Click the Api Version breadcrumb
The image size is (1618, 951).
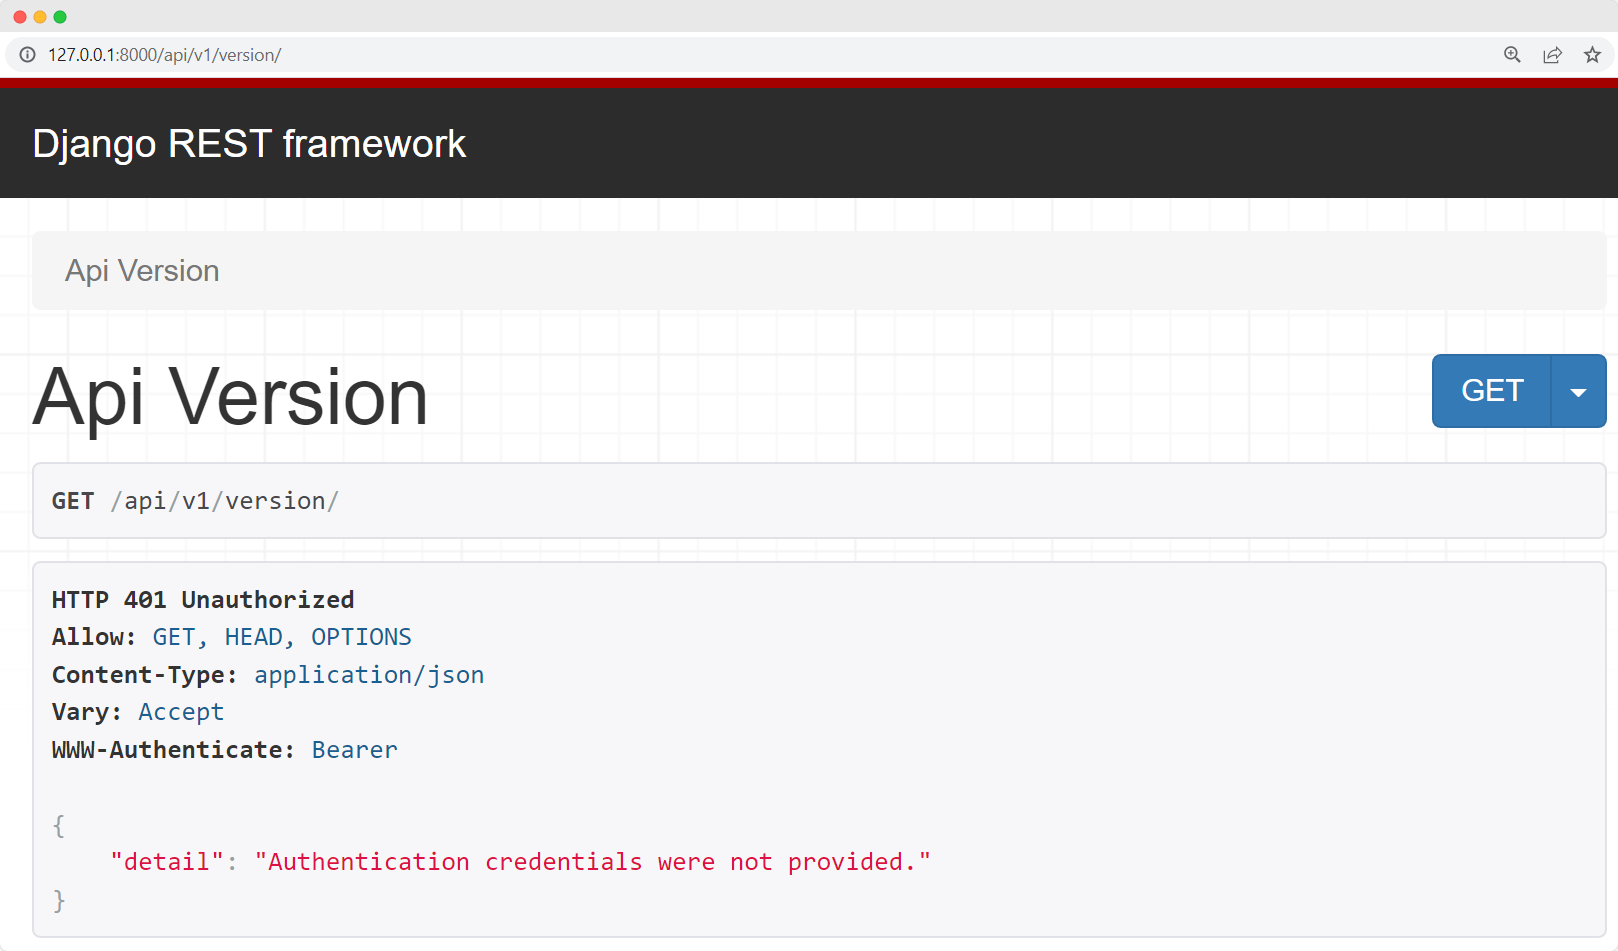pos(142,271)
